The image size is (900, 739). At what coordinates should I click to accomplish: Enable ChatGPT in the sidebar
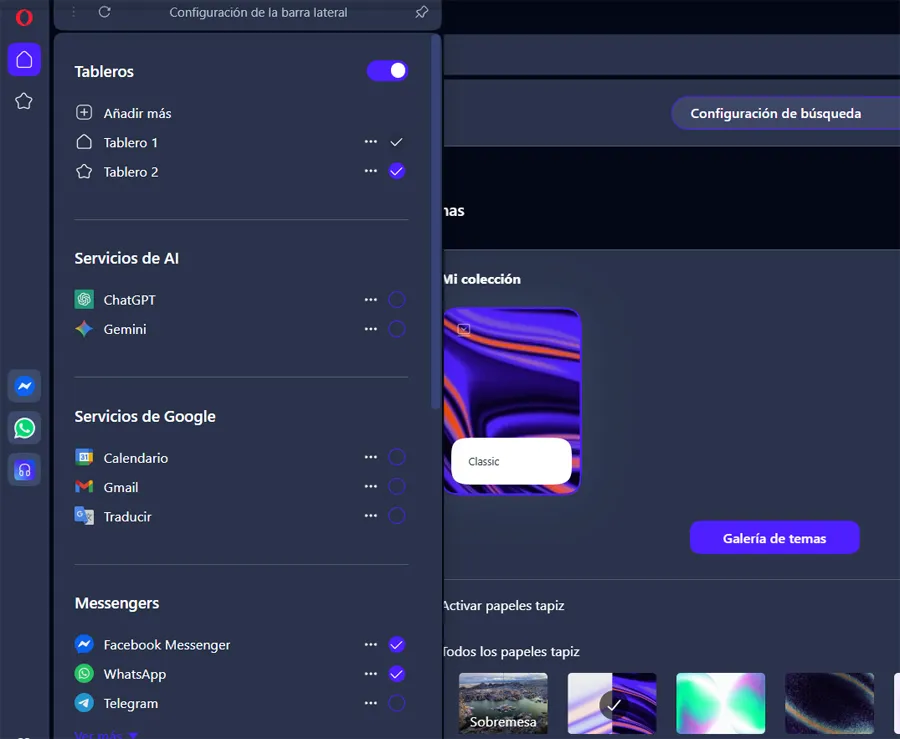click(397, 300)
